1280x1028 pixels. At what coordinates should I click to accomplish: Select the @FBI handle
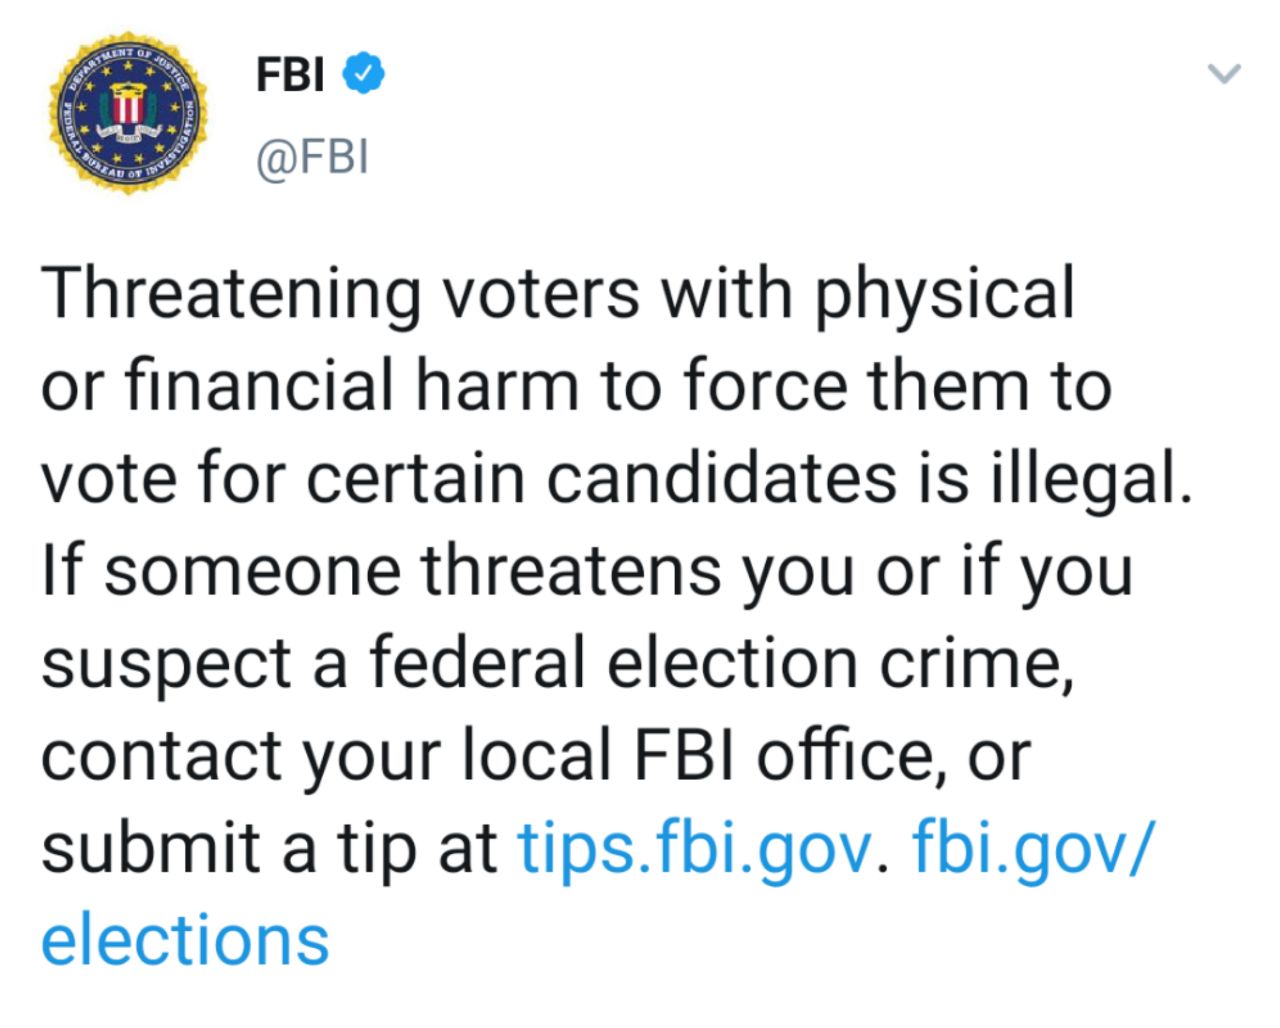coord(312,158)
